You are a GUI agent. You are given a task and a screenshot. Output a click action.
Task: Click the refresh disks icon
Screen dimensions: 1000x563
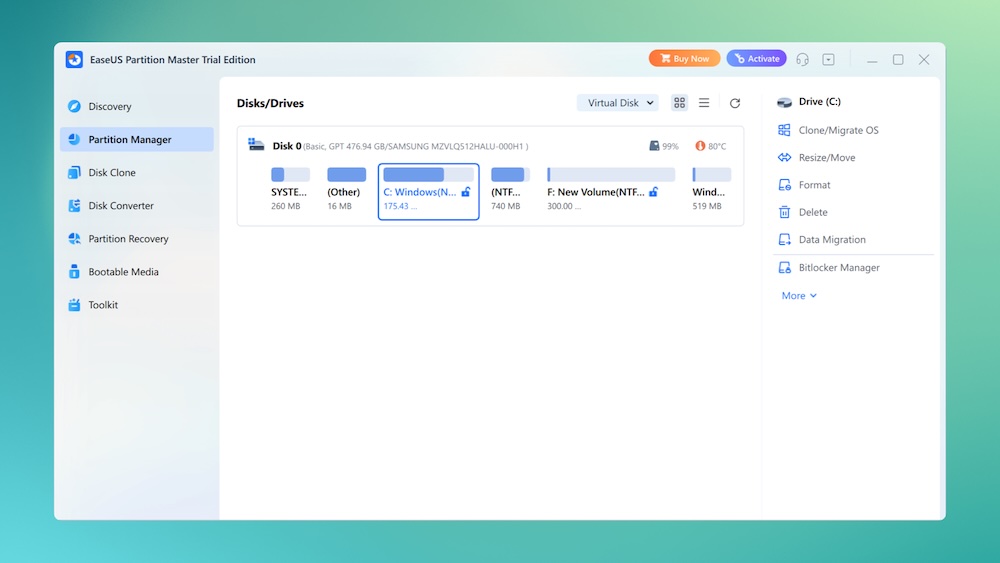735,103
